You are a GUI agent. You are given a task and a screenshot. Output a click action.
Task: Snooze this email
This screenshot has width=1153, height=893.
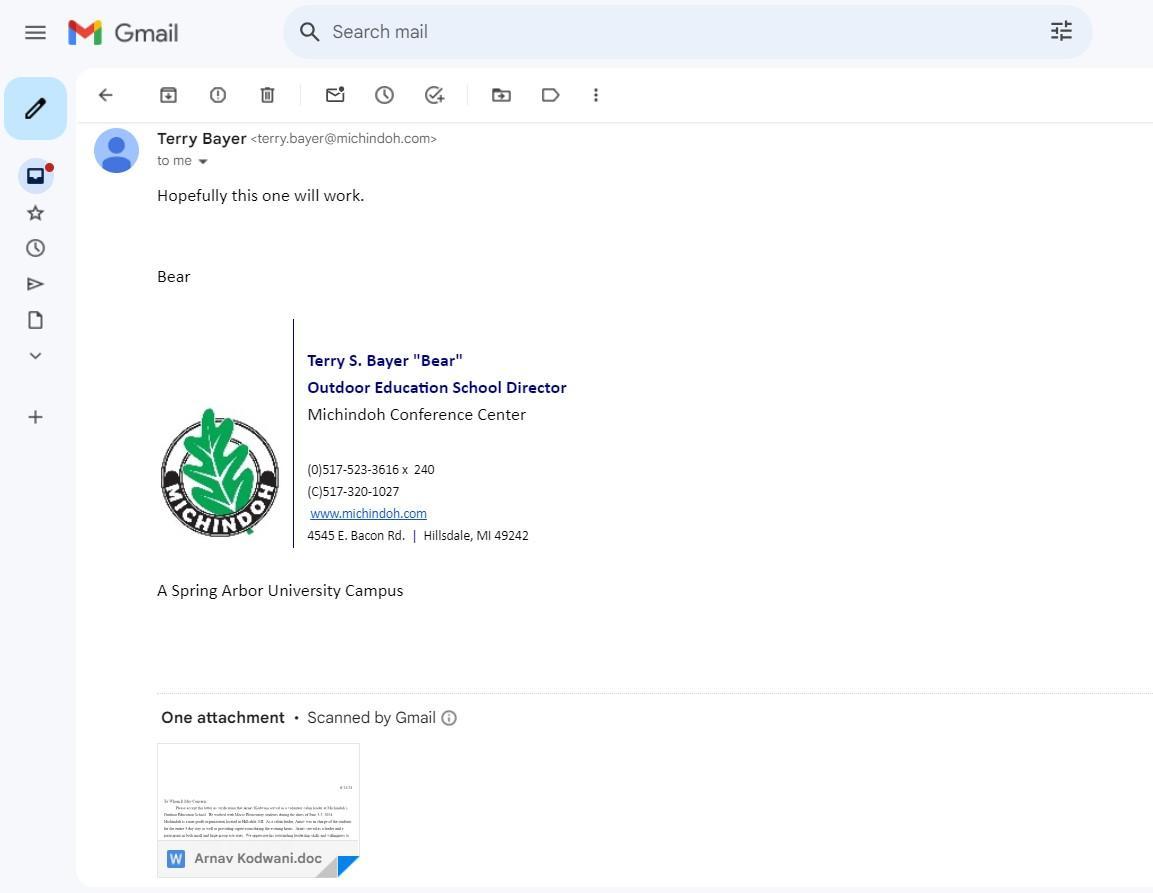tap(385, 95)
